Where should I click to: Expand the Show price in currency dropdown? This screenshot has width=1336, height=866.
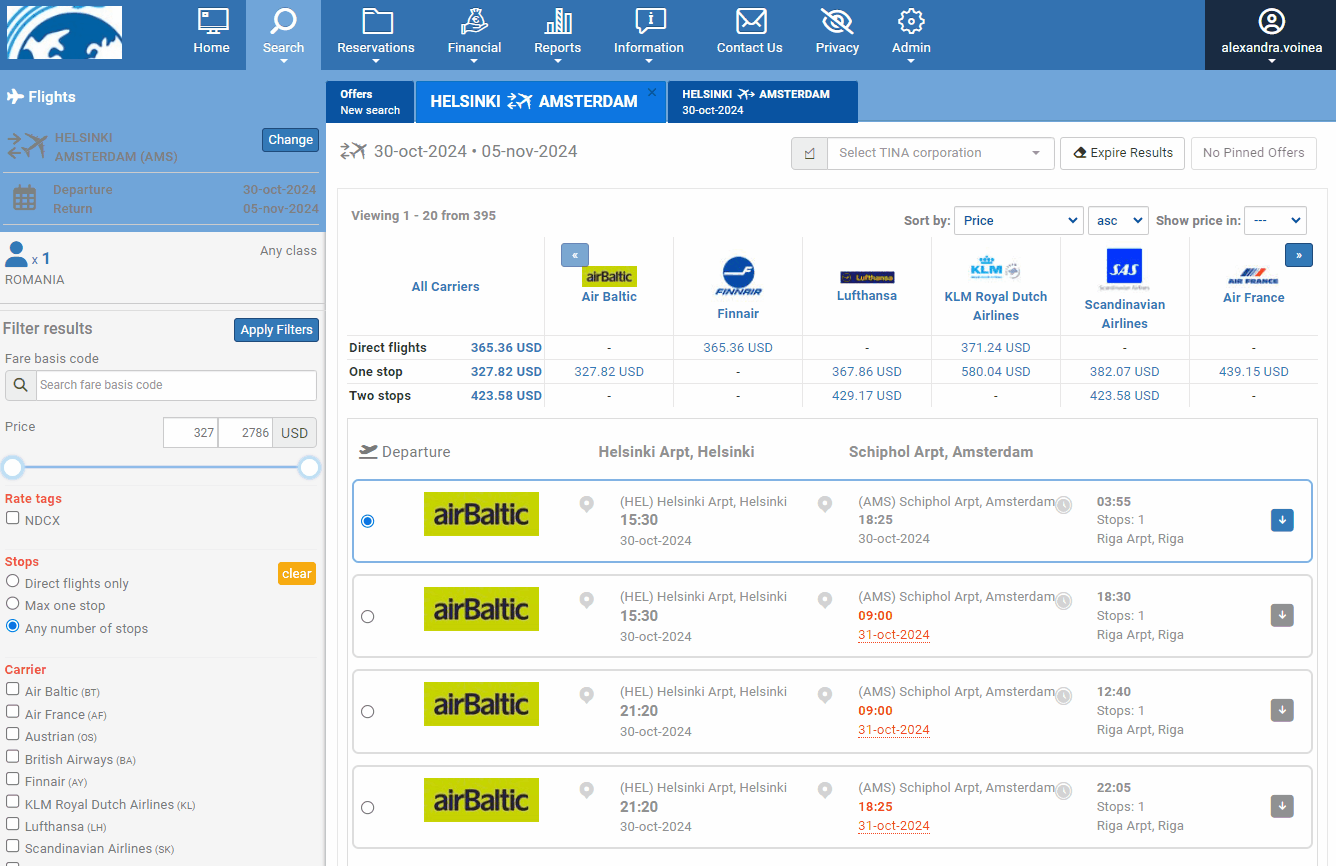[1275, 221]
